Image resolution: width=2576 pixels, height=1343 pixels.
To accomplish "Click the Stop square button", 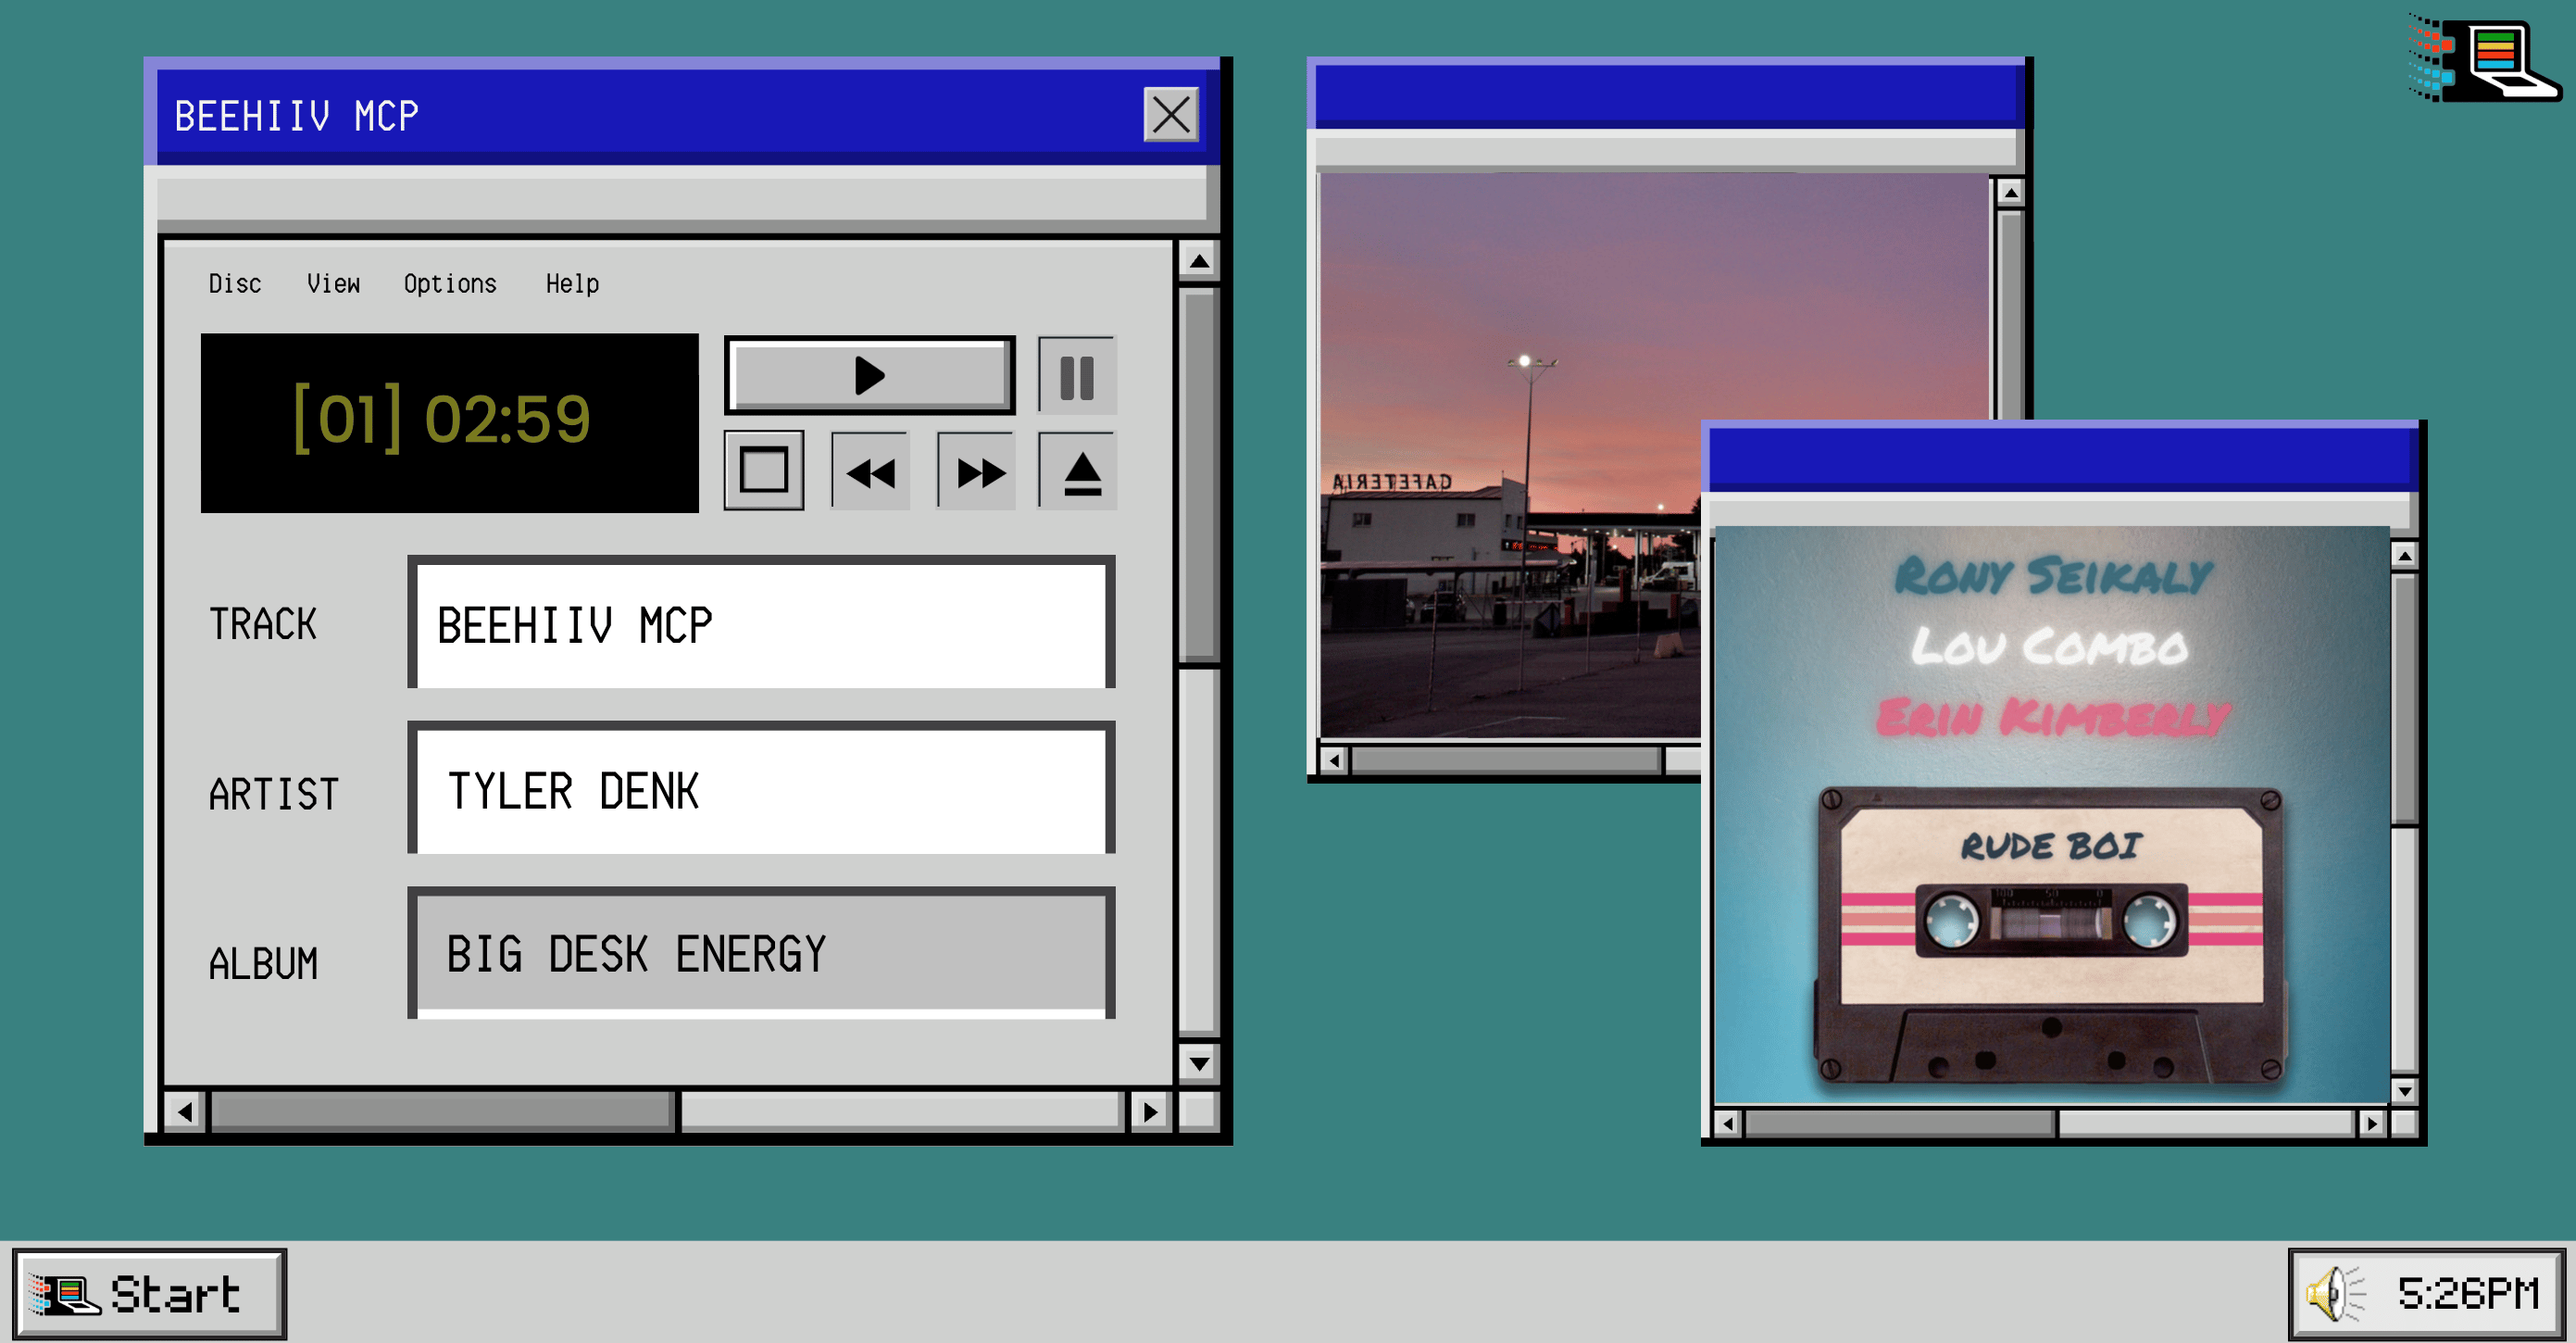I will (764, 471).
